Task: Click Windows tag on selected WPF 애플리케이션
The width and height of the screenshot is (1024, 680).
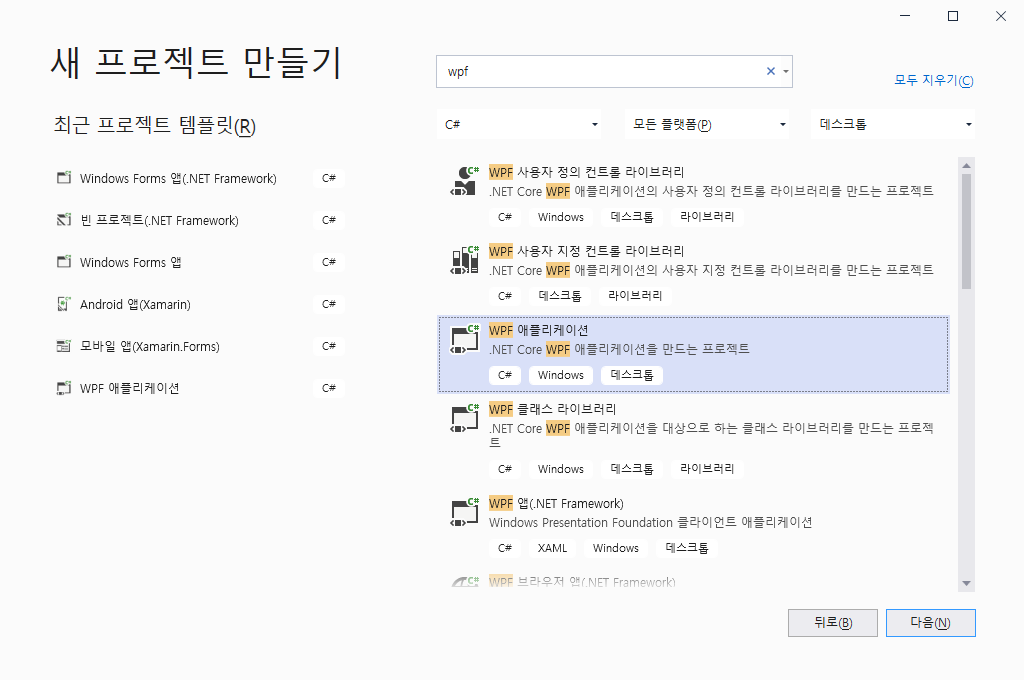Action: point(560,375)
